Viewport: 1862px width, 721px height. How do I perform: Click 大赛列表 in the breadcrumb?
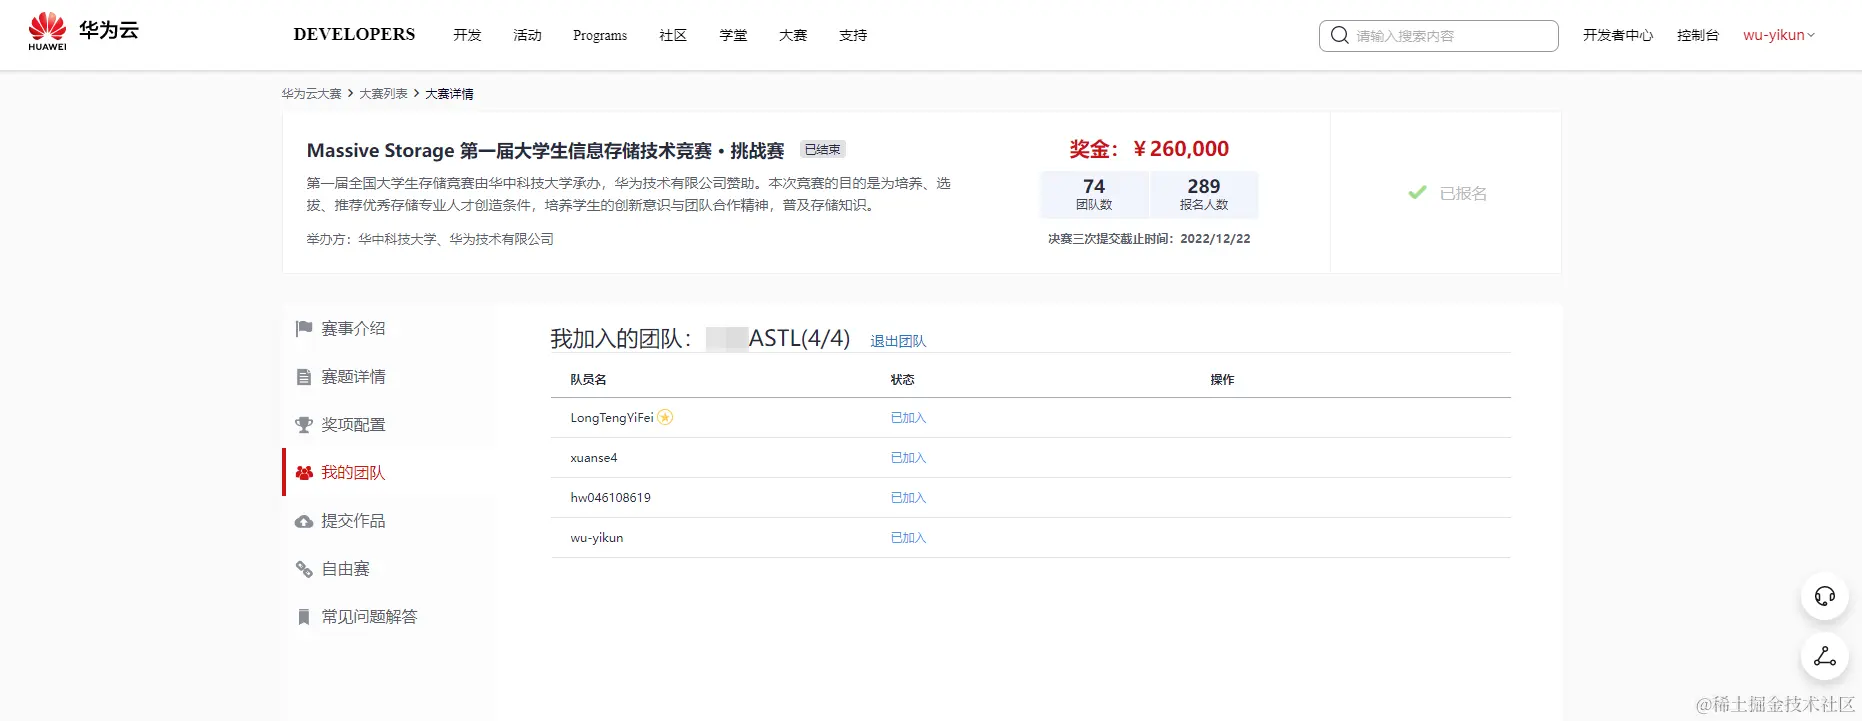383,94
